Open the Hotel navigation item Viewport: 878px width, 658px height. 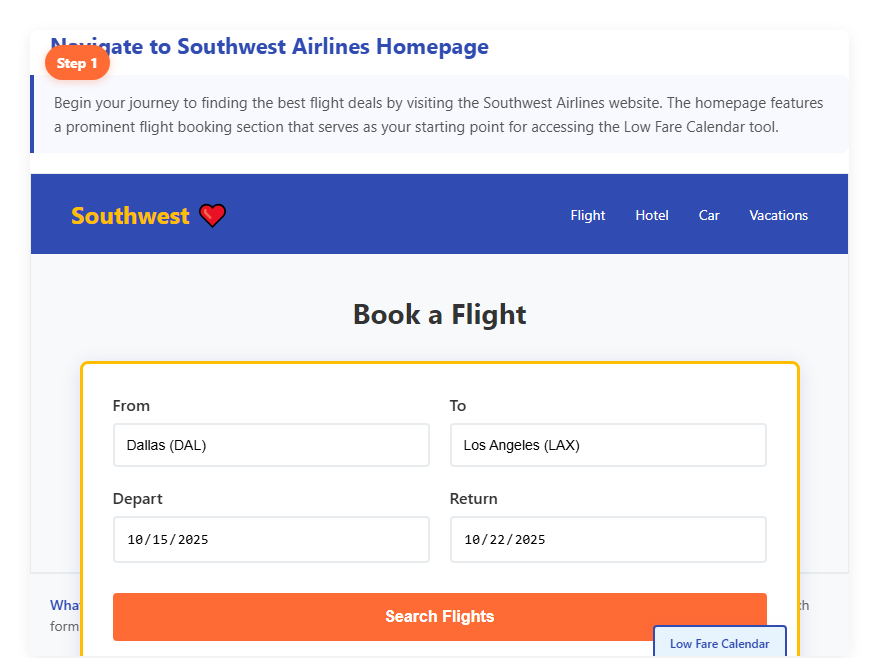point(652,215)
